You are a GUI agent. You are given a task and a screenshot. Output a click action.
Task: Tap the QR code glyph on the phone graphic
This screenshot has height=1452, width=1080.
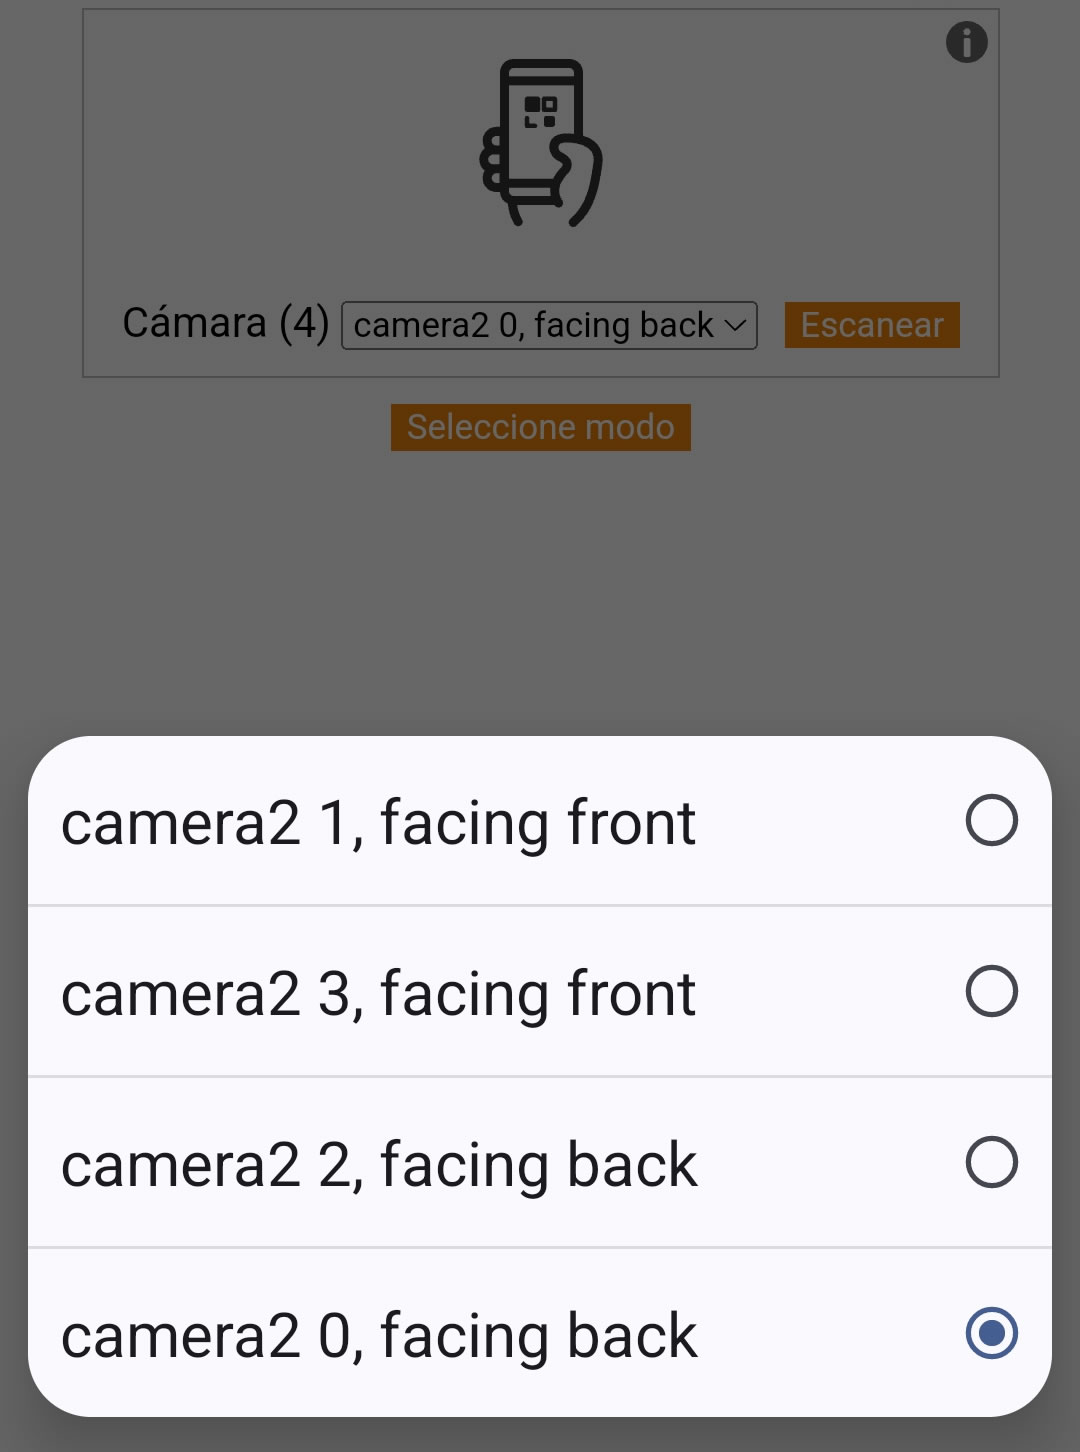540,111
